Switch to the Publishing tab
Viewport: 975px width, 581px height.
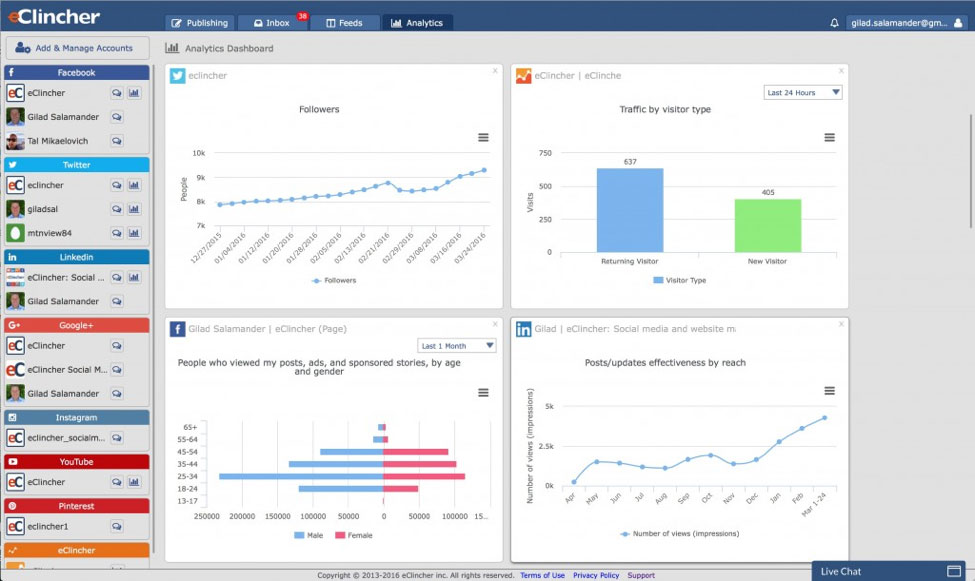click(x=199, y=23)
